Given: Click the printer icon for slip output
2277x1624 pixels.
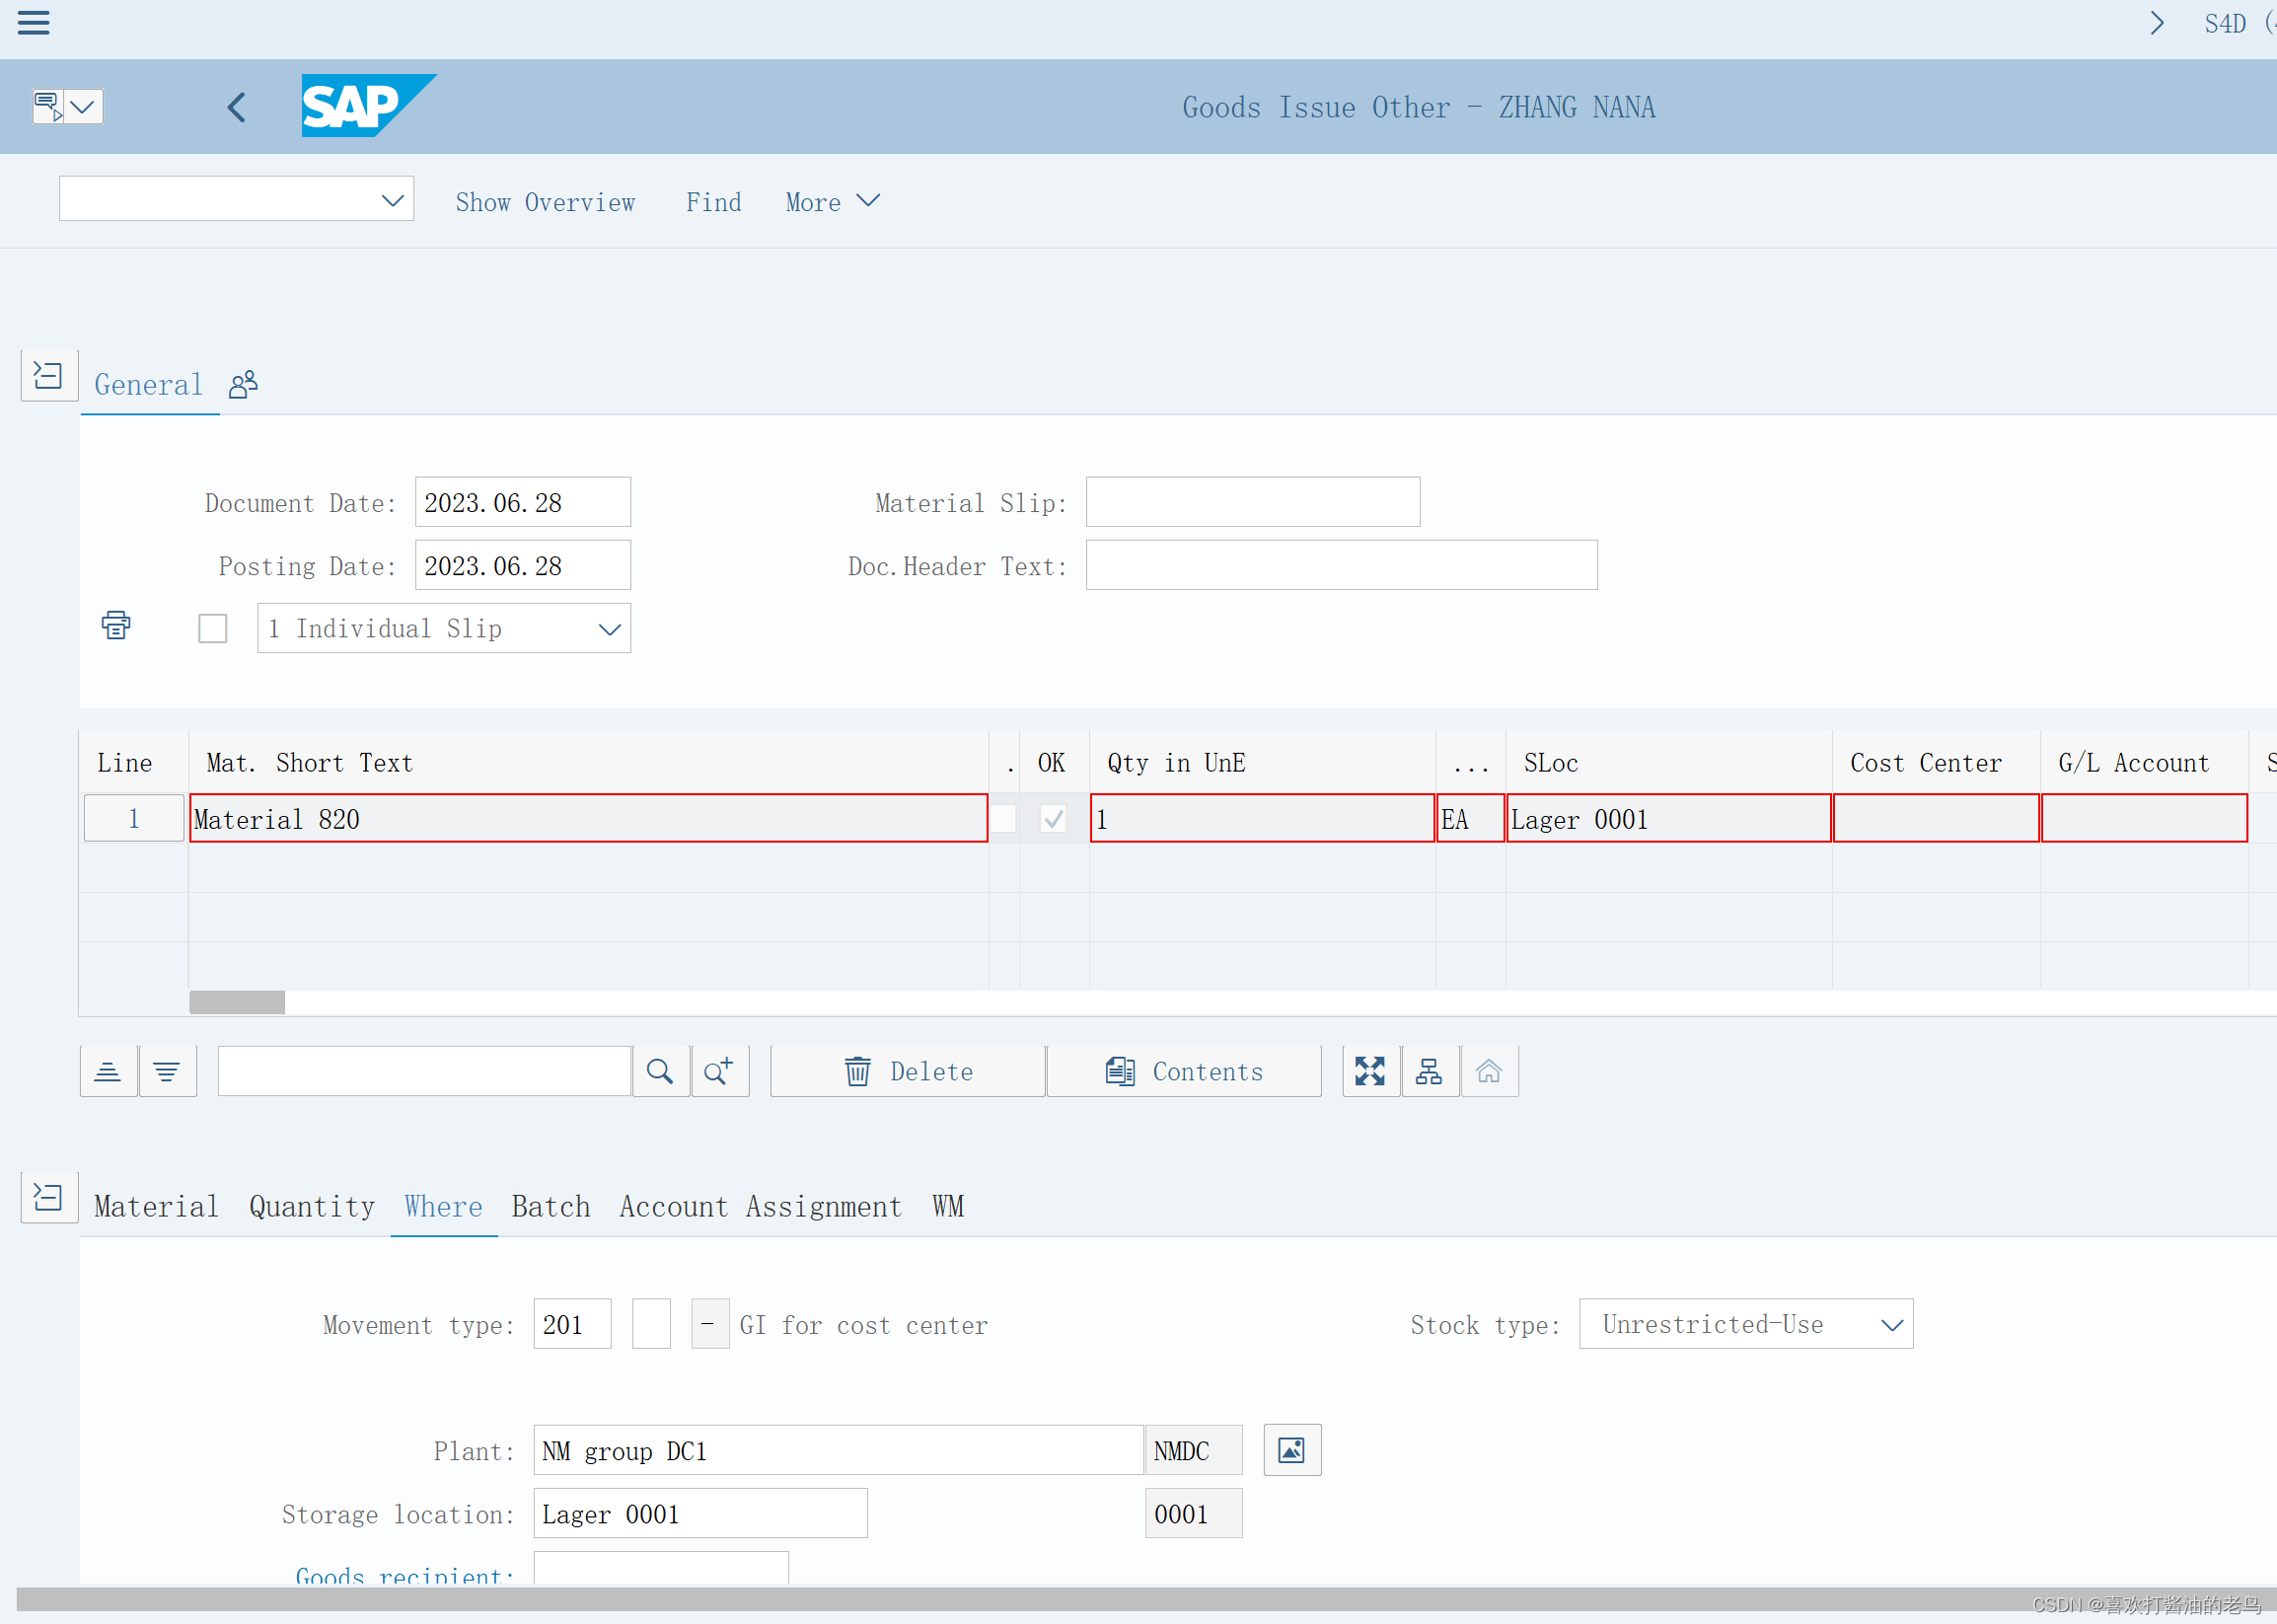Looking at the screenshot, I should click(x=115, y=625).
